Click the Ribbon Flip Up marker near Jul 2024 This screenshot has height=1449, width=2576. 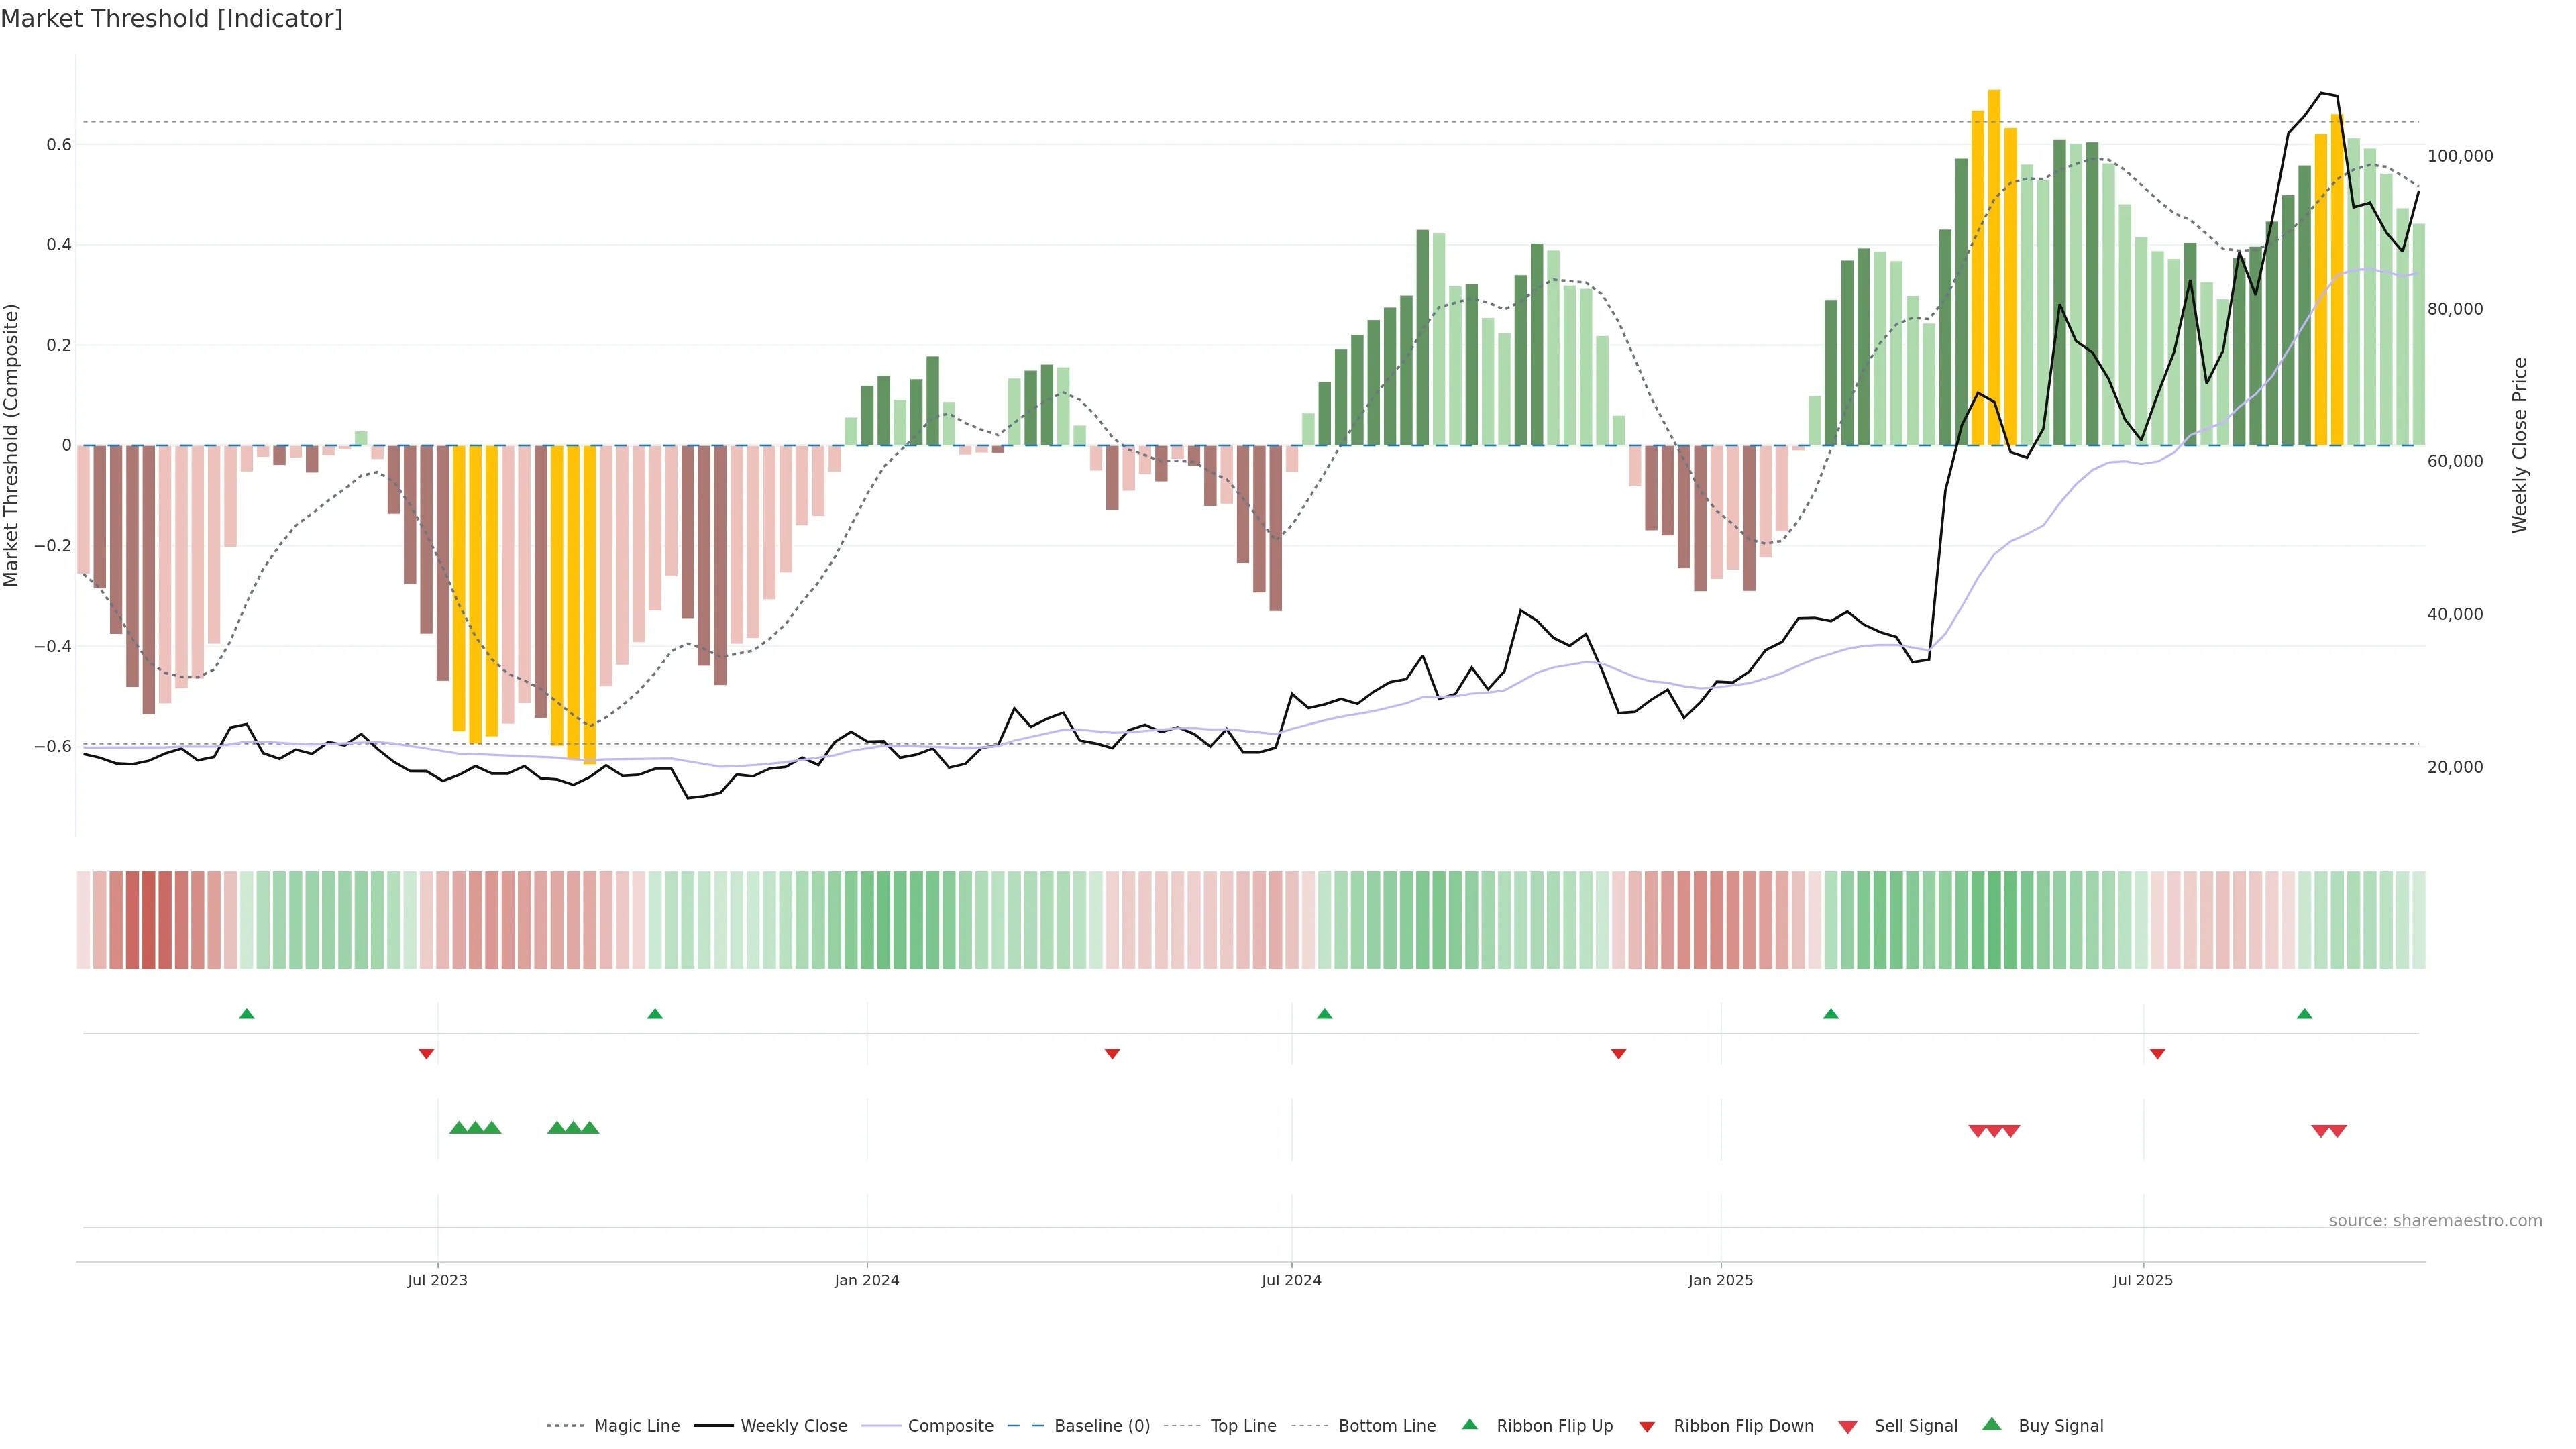(x=1324, y=1014)
